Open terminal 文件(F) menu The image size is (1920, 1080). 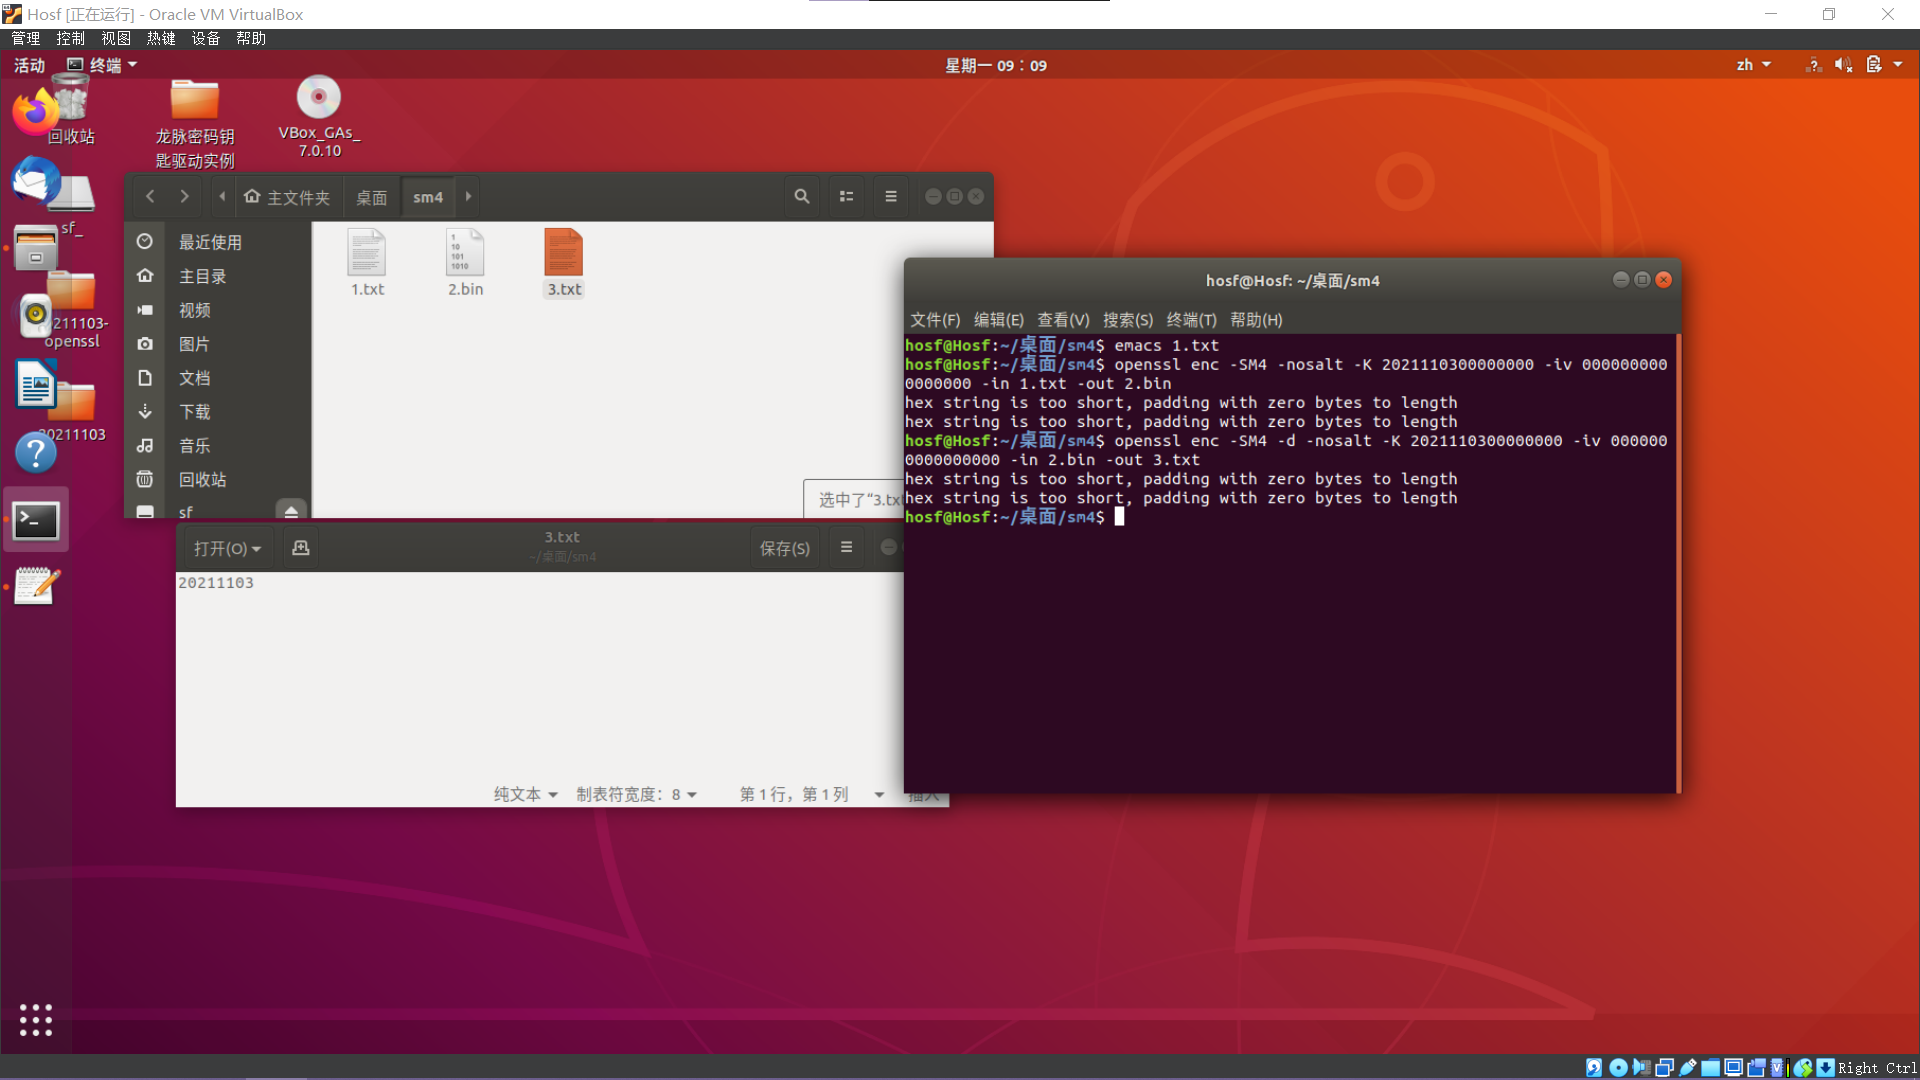tap(935, 320)
